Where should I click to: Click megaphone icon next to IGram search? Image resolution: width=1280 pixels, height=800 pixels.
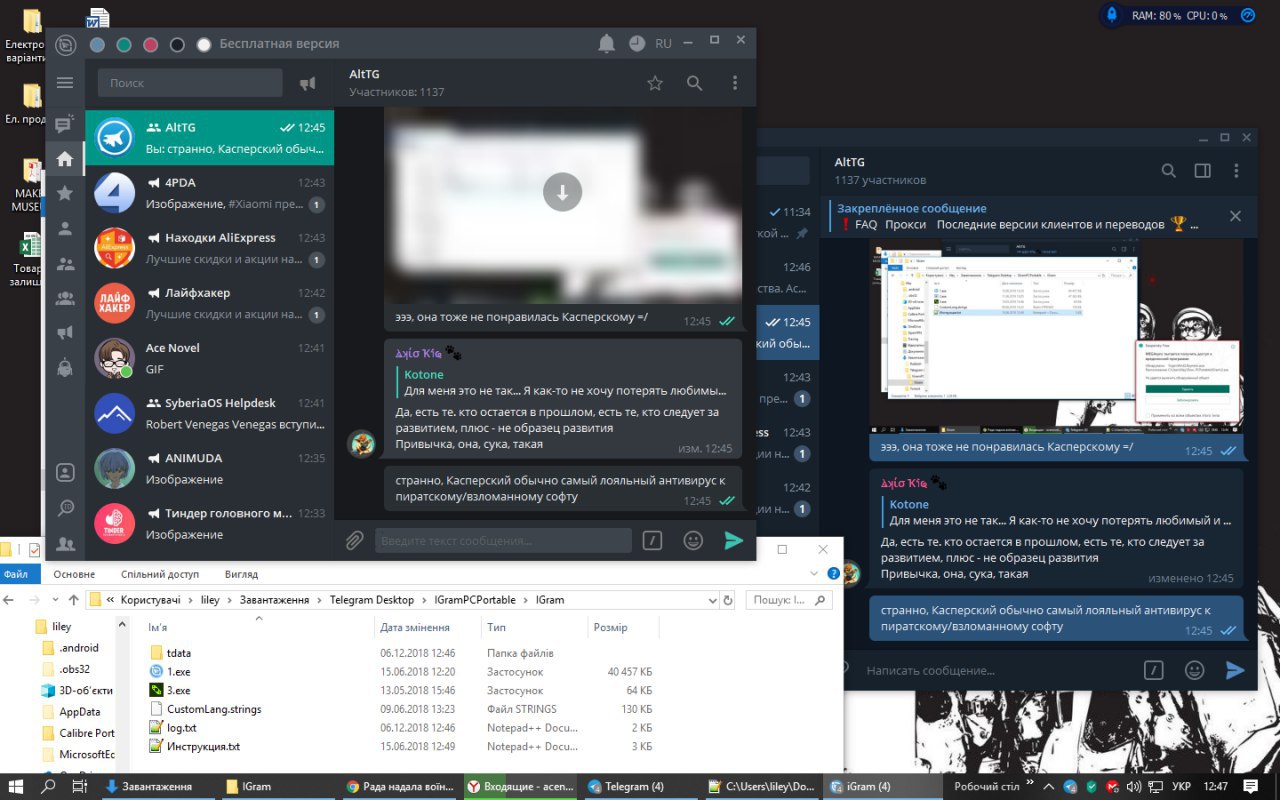pos(308,83)
